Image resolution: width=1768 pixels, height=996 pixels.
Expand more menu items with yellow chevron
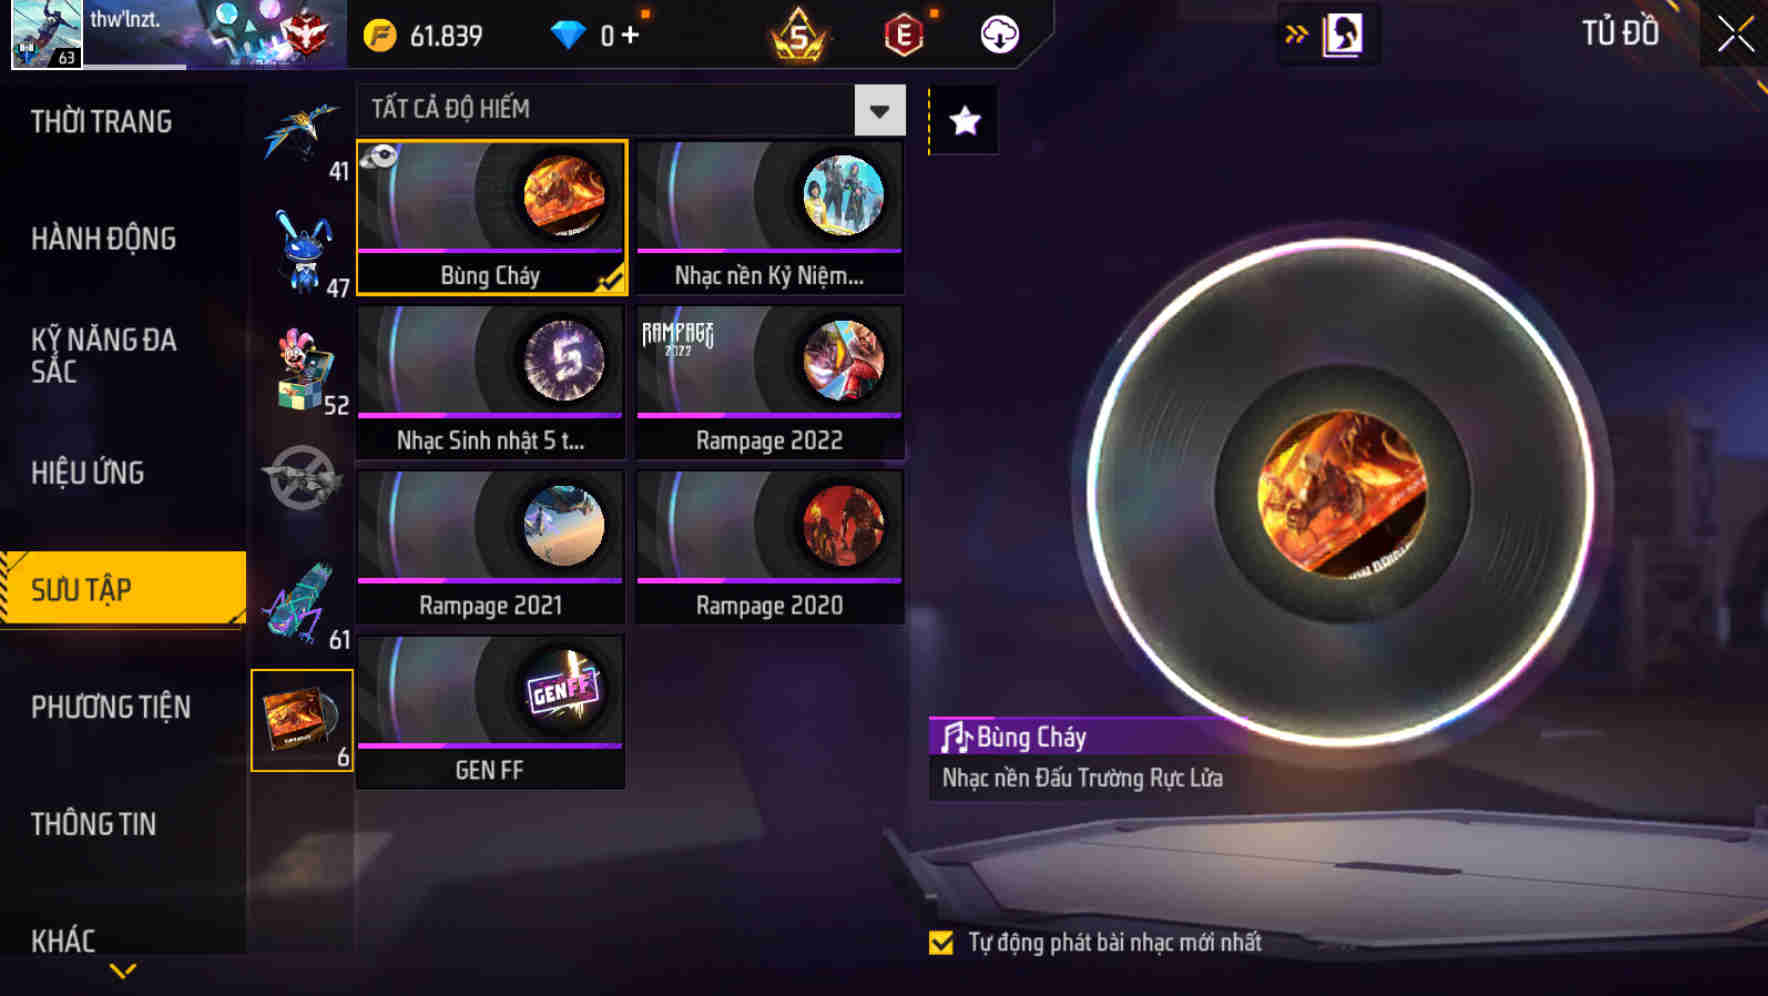[123, 971]
